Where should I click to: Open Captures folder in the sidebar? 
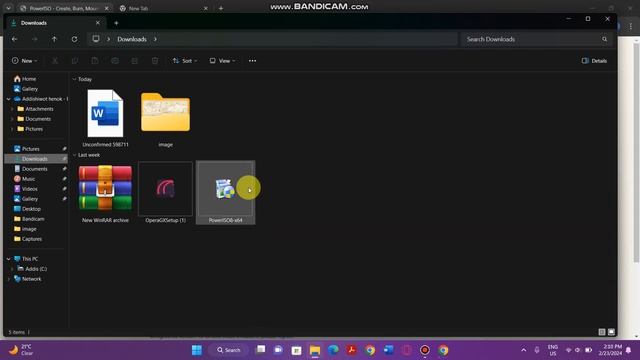click(32, 239)
